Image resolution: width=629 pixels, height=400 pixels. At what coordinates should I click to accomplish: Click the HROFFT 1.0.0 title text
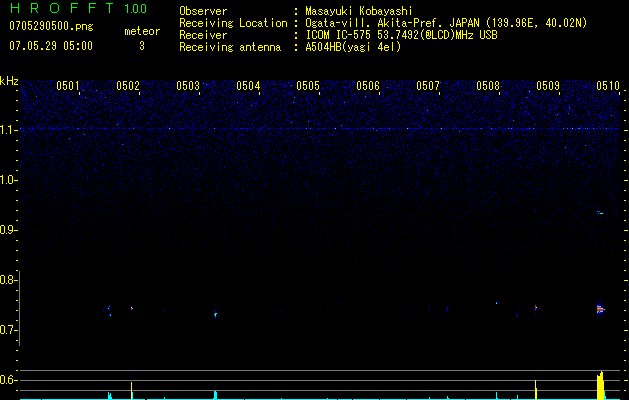pos(78,8)
